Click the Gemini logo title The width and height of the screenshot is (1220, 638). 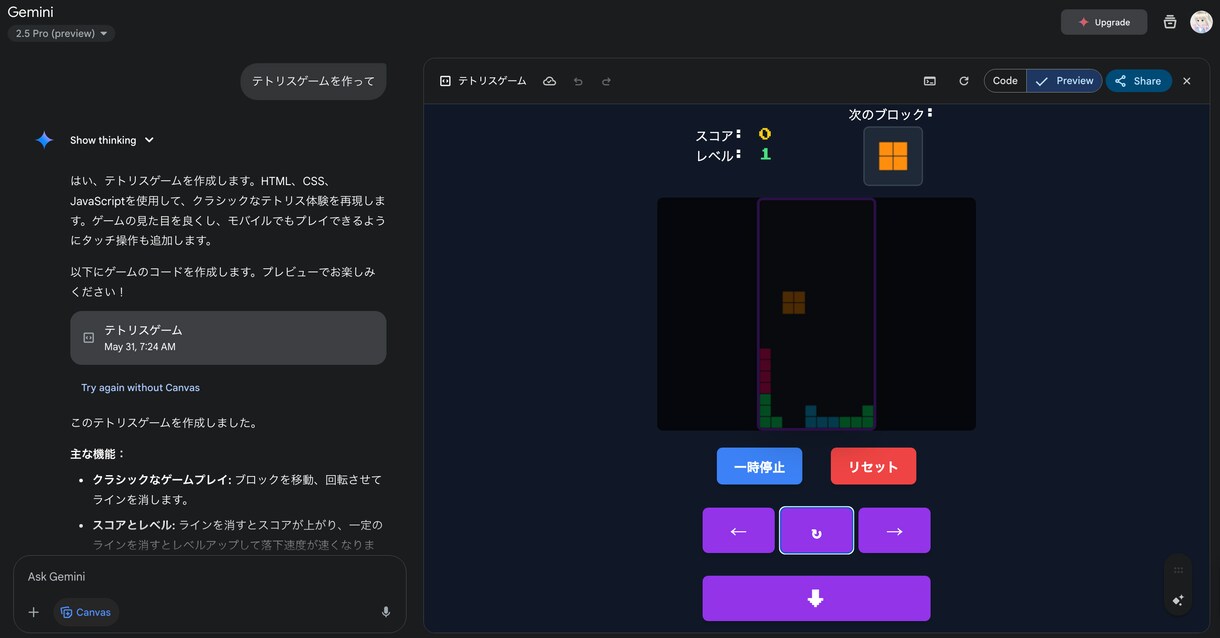(30, 12)
